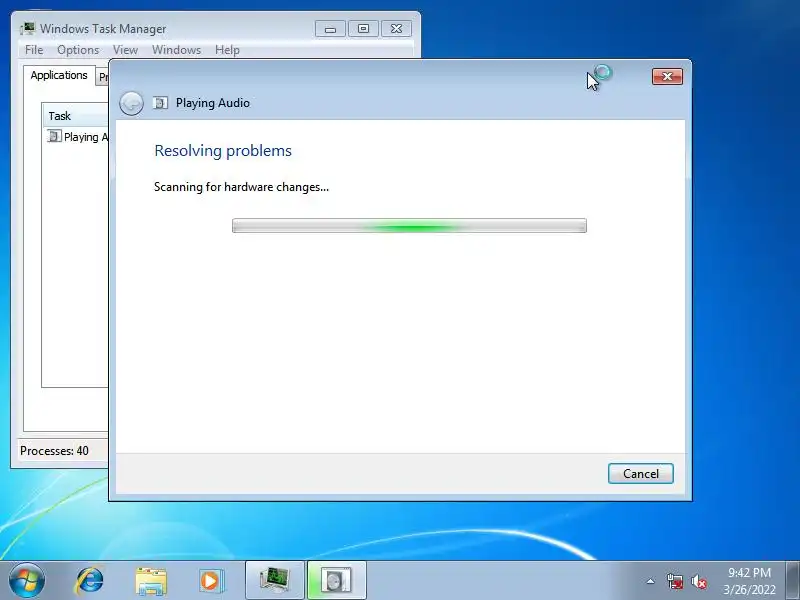Open Task Manager File menu
This screenshot has height=600, width=800.
point(34,50)
